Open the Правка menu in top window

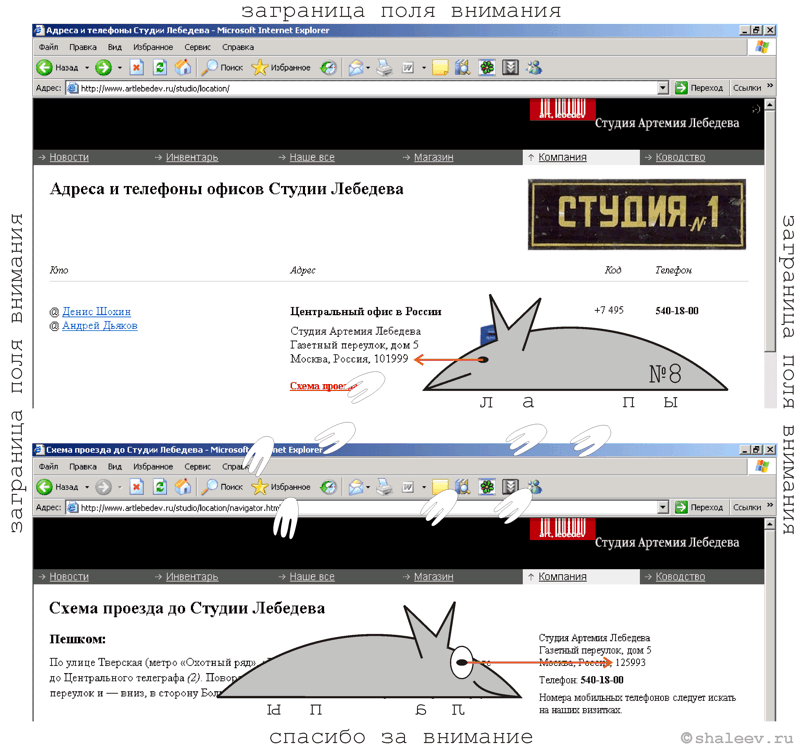click(x=83, y=47)
